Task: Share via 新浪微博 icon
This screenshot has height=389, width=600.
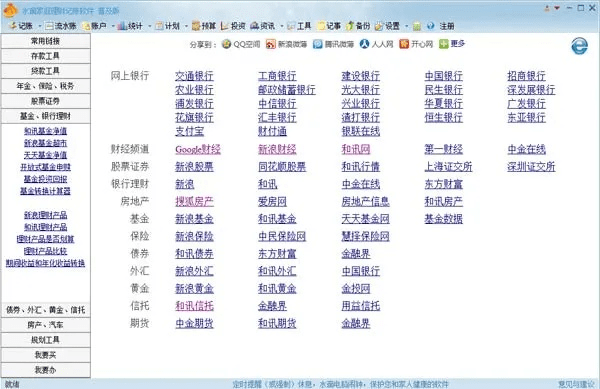Action: [271, 44]
